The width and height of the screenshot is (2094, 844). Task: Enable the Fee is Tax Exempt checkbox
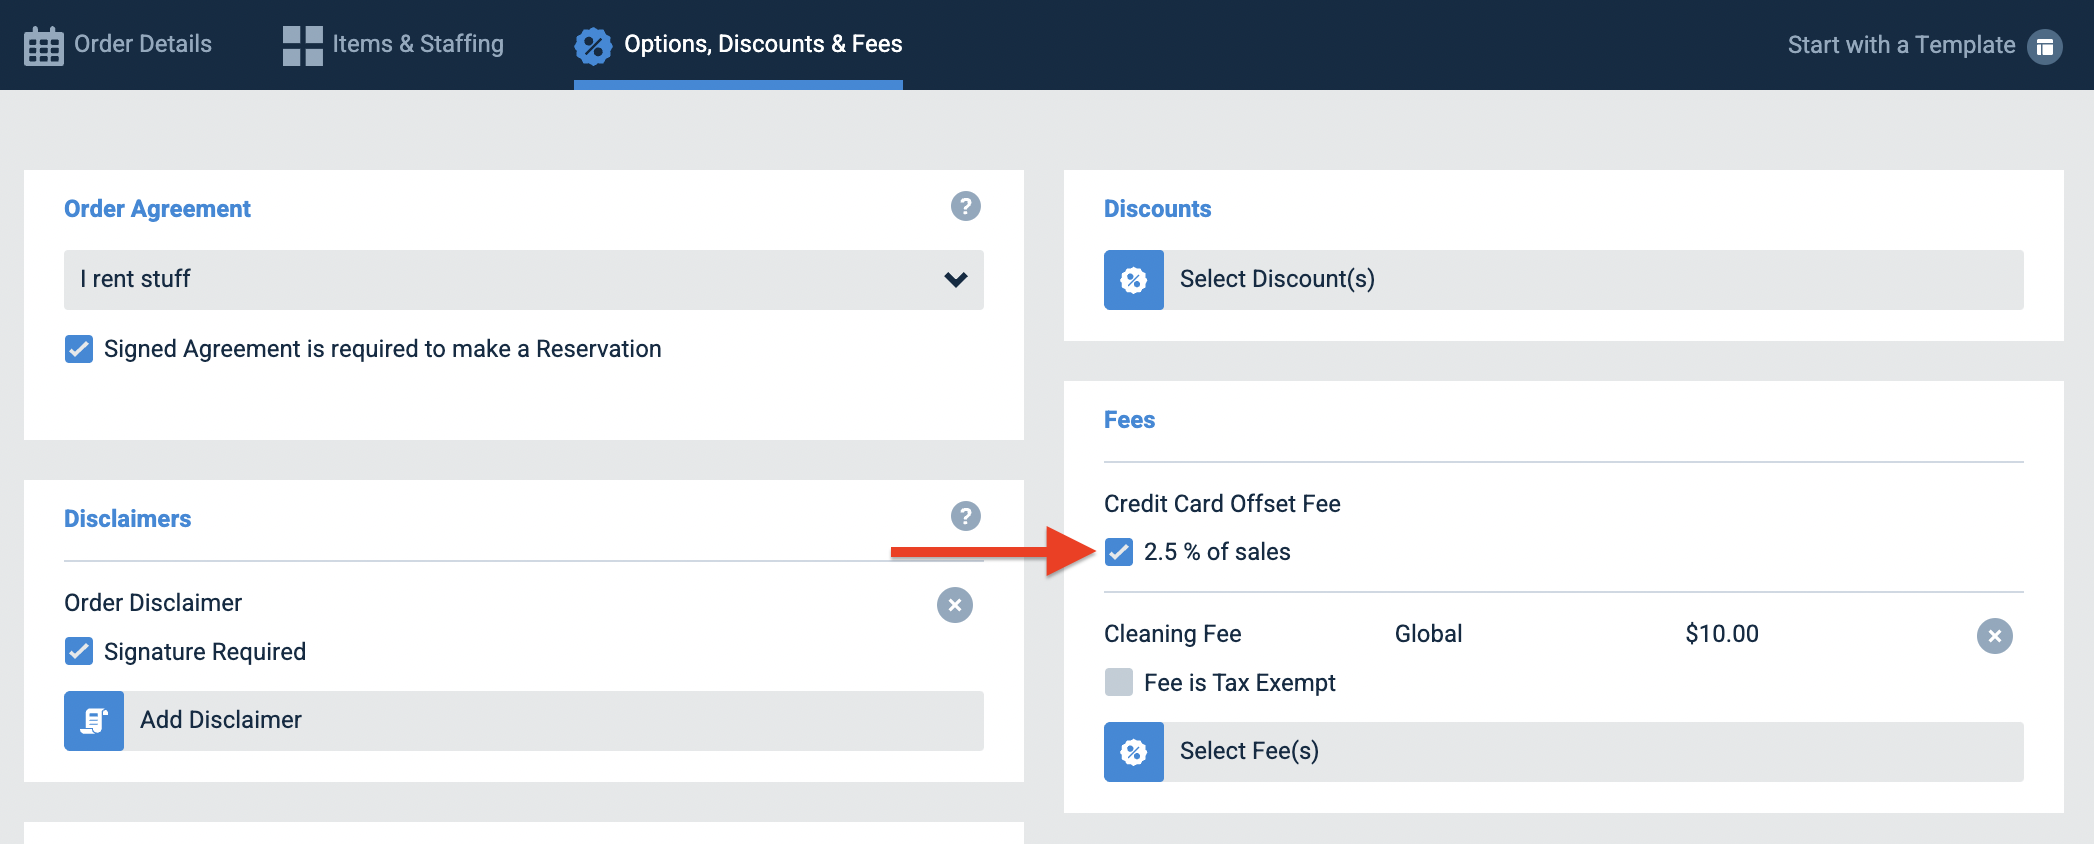coord(1119,682)
